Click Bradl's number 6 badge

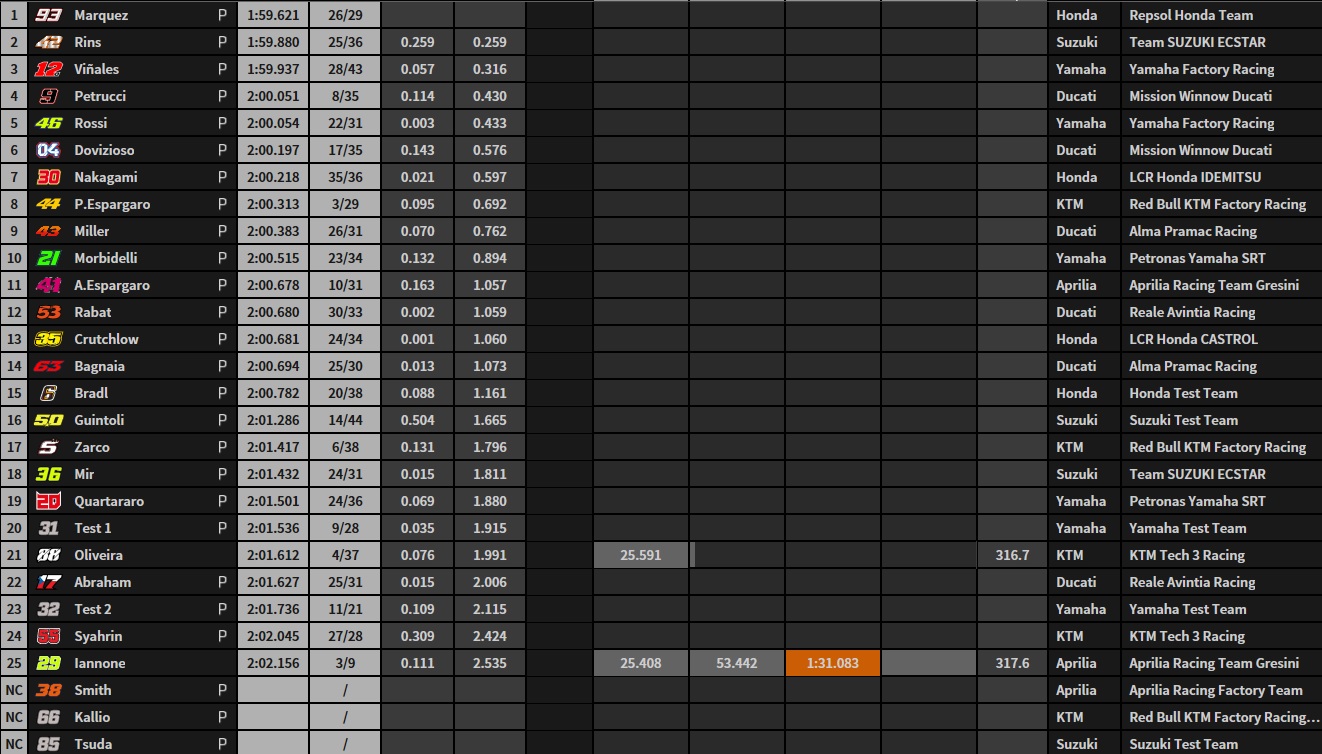coord(48,393)
